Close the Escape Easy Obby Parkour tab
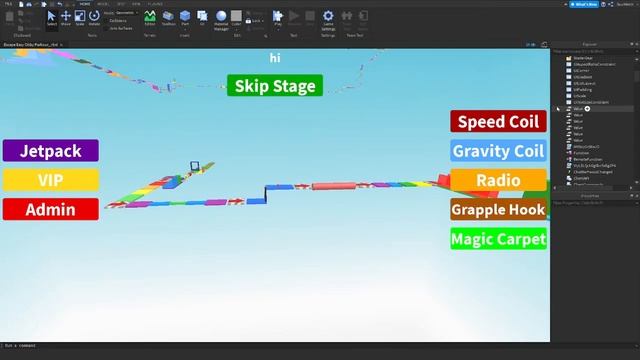 (62, 44)
